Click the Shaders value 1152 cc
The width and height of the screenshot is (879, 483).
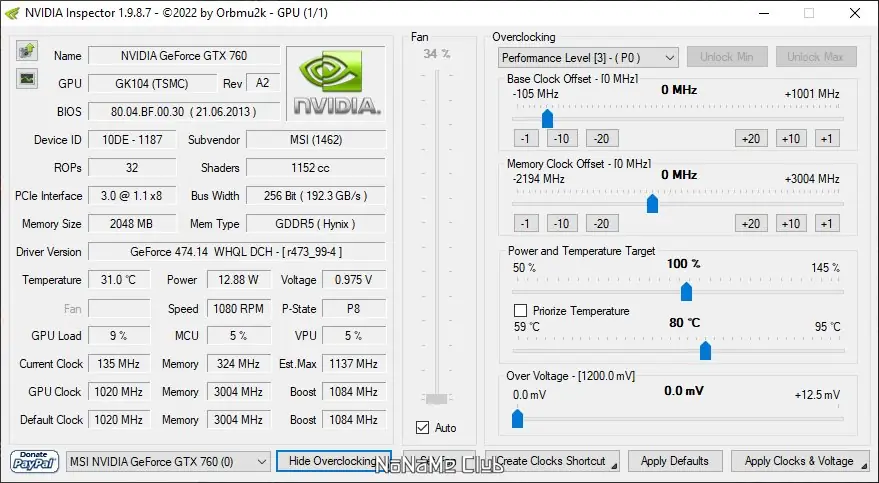click(316, 168)
